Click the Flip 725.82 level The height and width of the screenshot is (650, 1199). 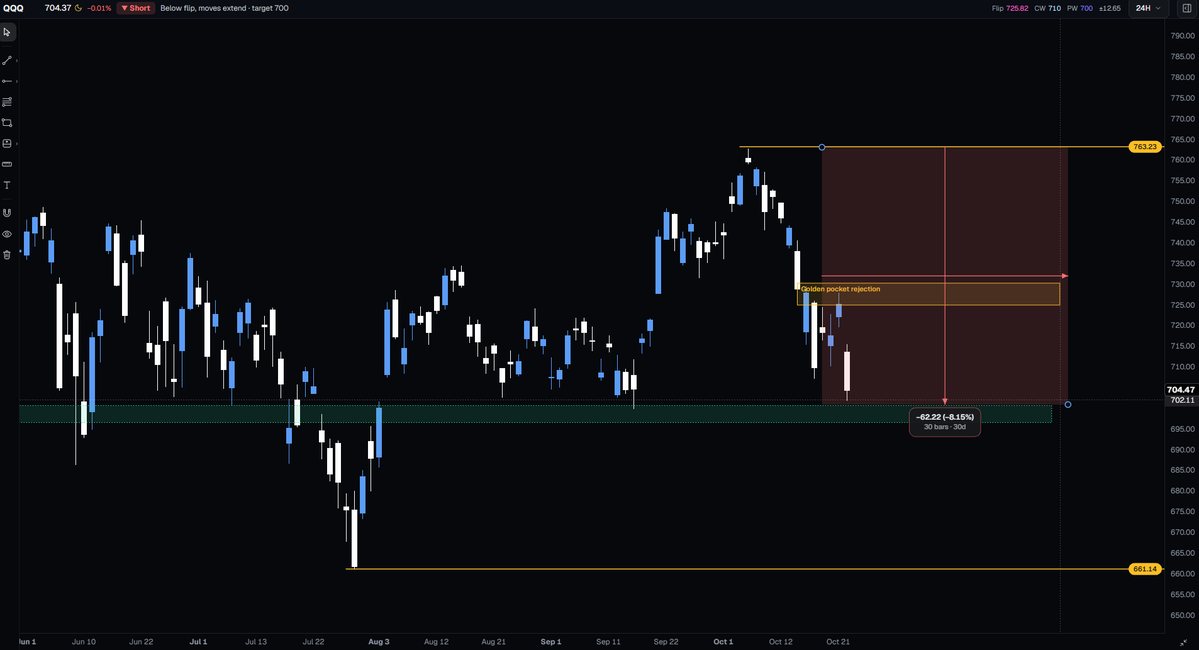(x=1009, y=8)
